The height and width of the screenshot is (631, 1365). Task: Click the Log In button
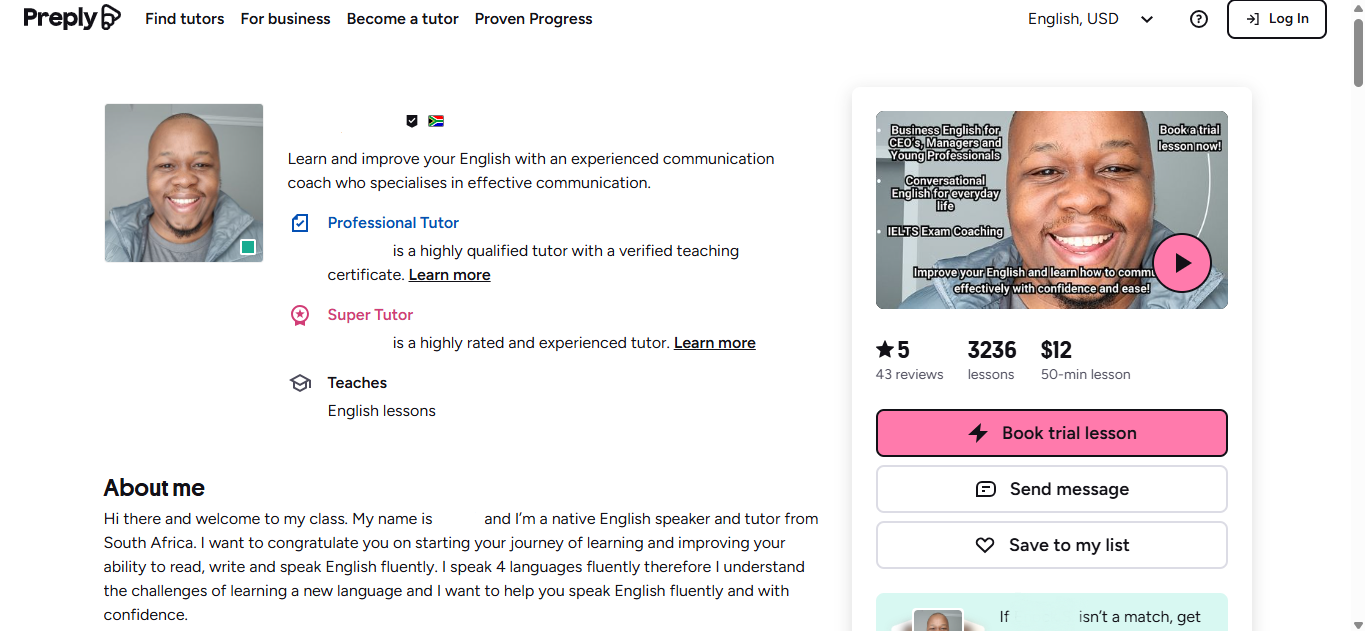[1276, 18]
